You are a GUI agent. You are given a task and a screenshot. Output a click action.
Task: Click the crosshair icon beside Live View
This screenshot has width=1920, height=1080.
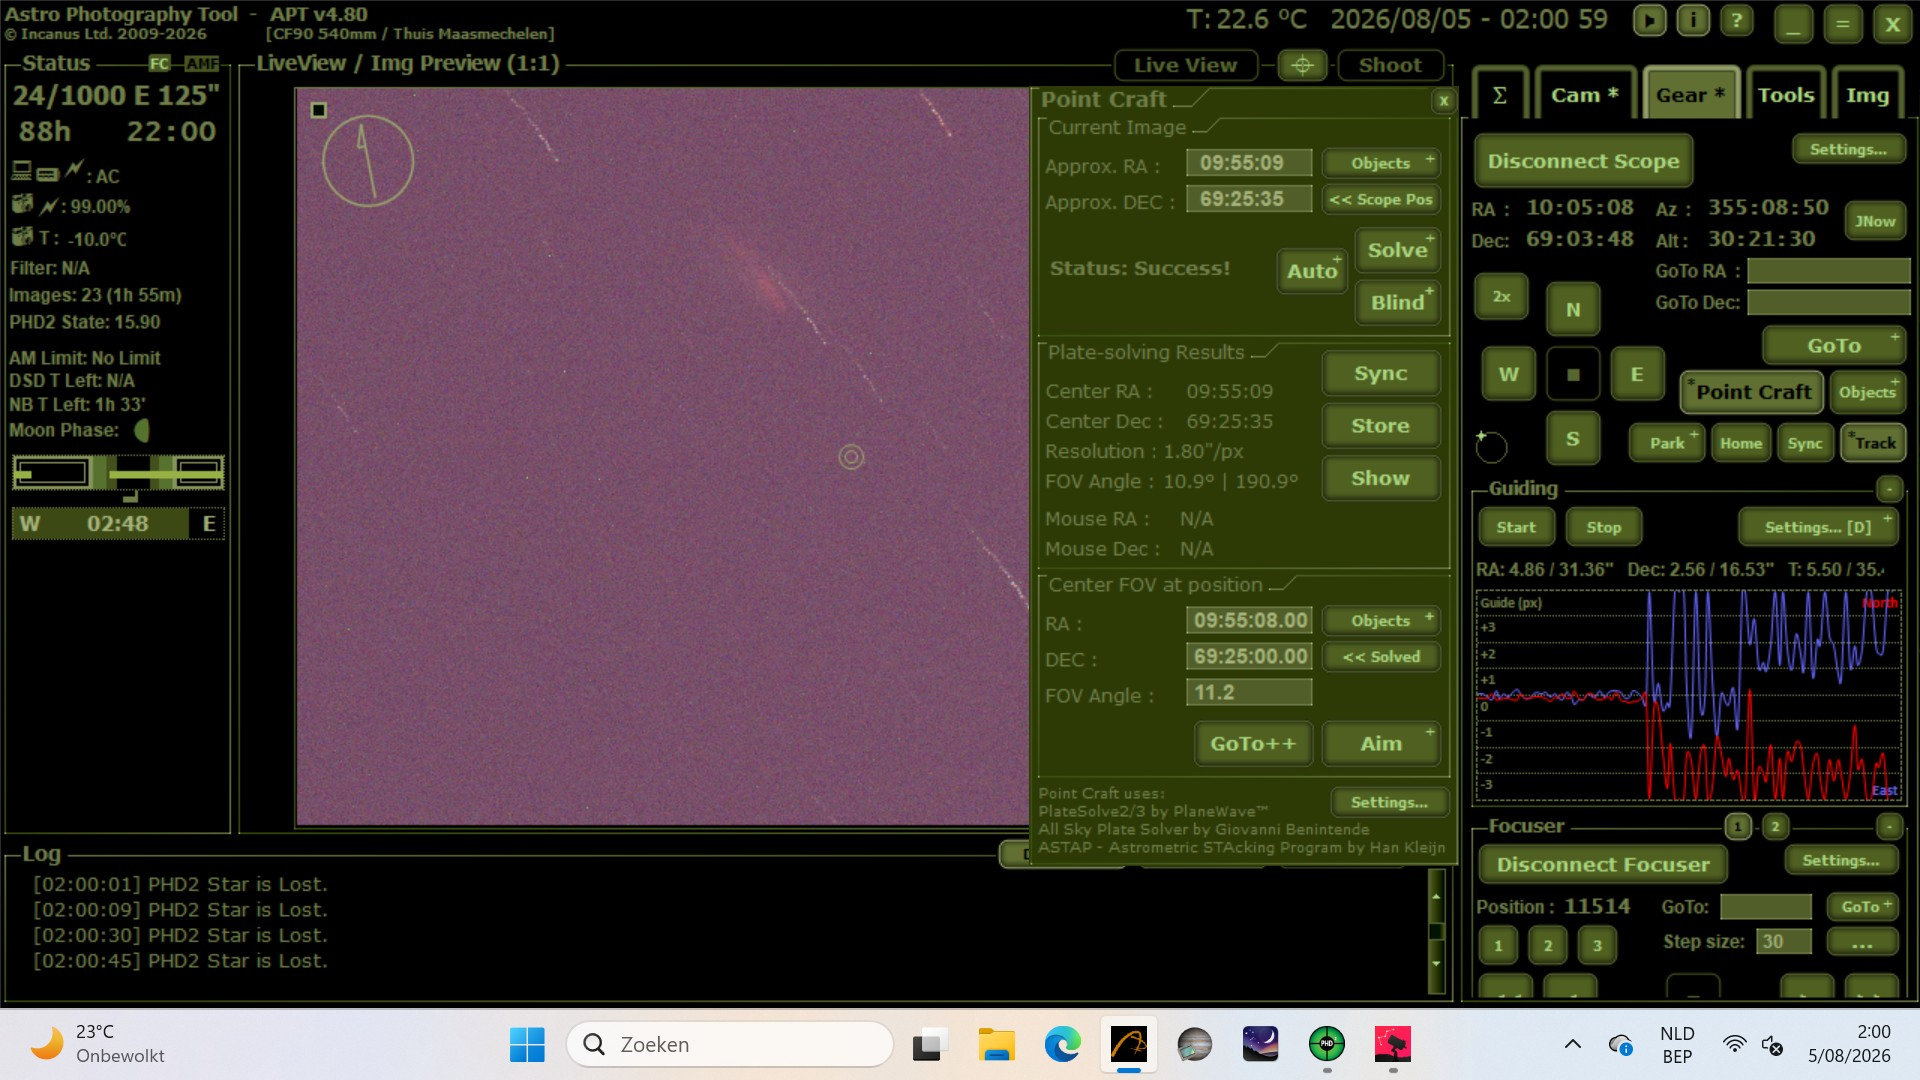1302,65
